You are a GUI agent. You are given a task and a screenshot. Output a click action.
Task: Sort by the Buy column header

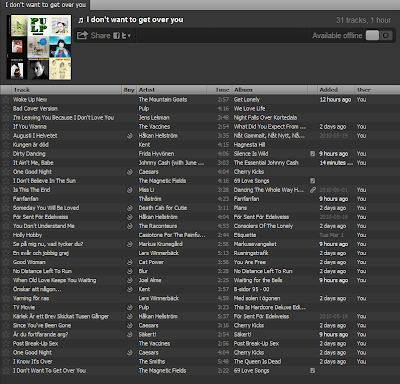coord(129,90)
